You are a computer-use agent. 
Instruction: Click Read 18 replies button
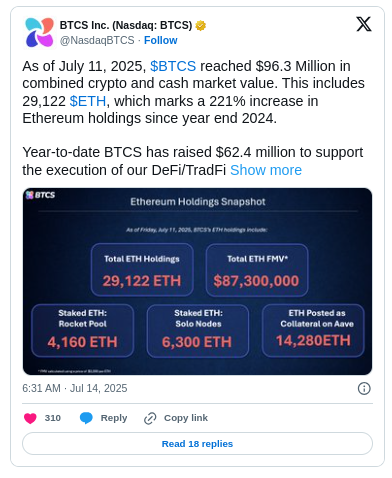pyautogui.click(x=197, y=444)
